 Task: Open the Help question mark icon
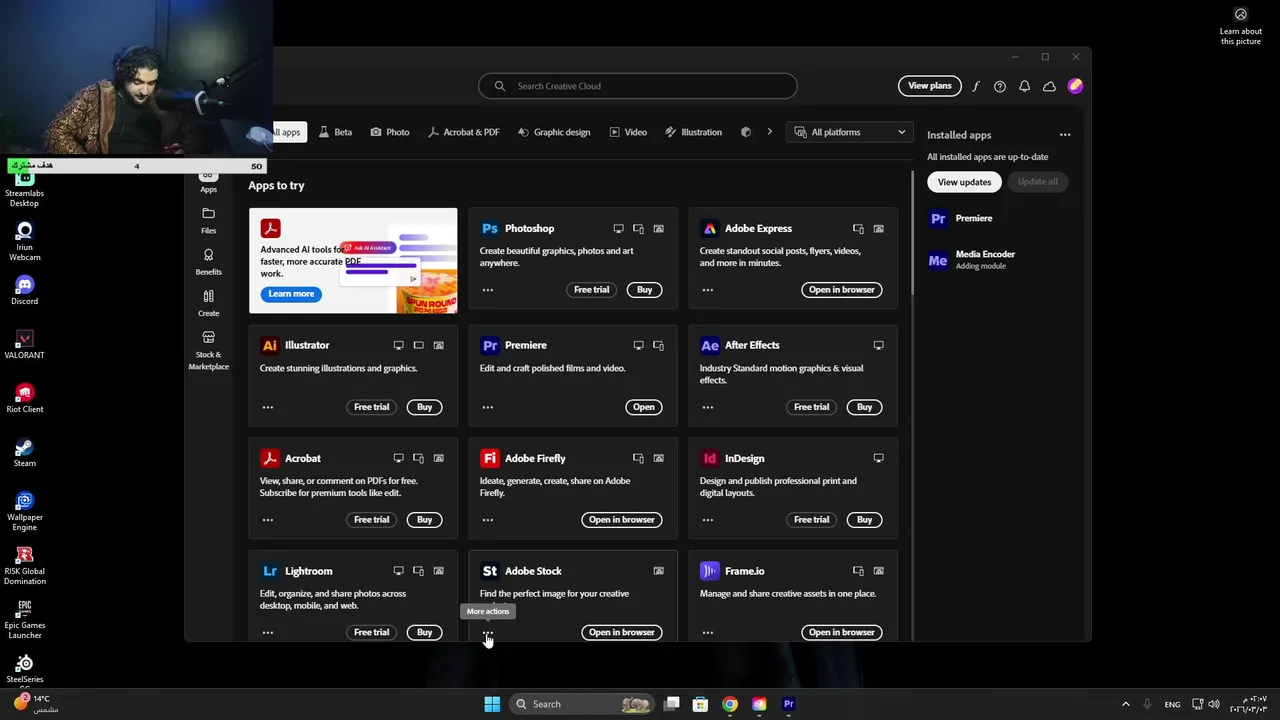tap(1000, 86)
